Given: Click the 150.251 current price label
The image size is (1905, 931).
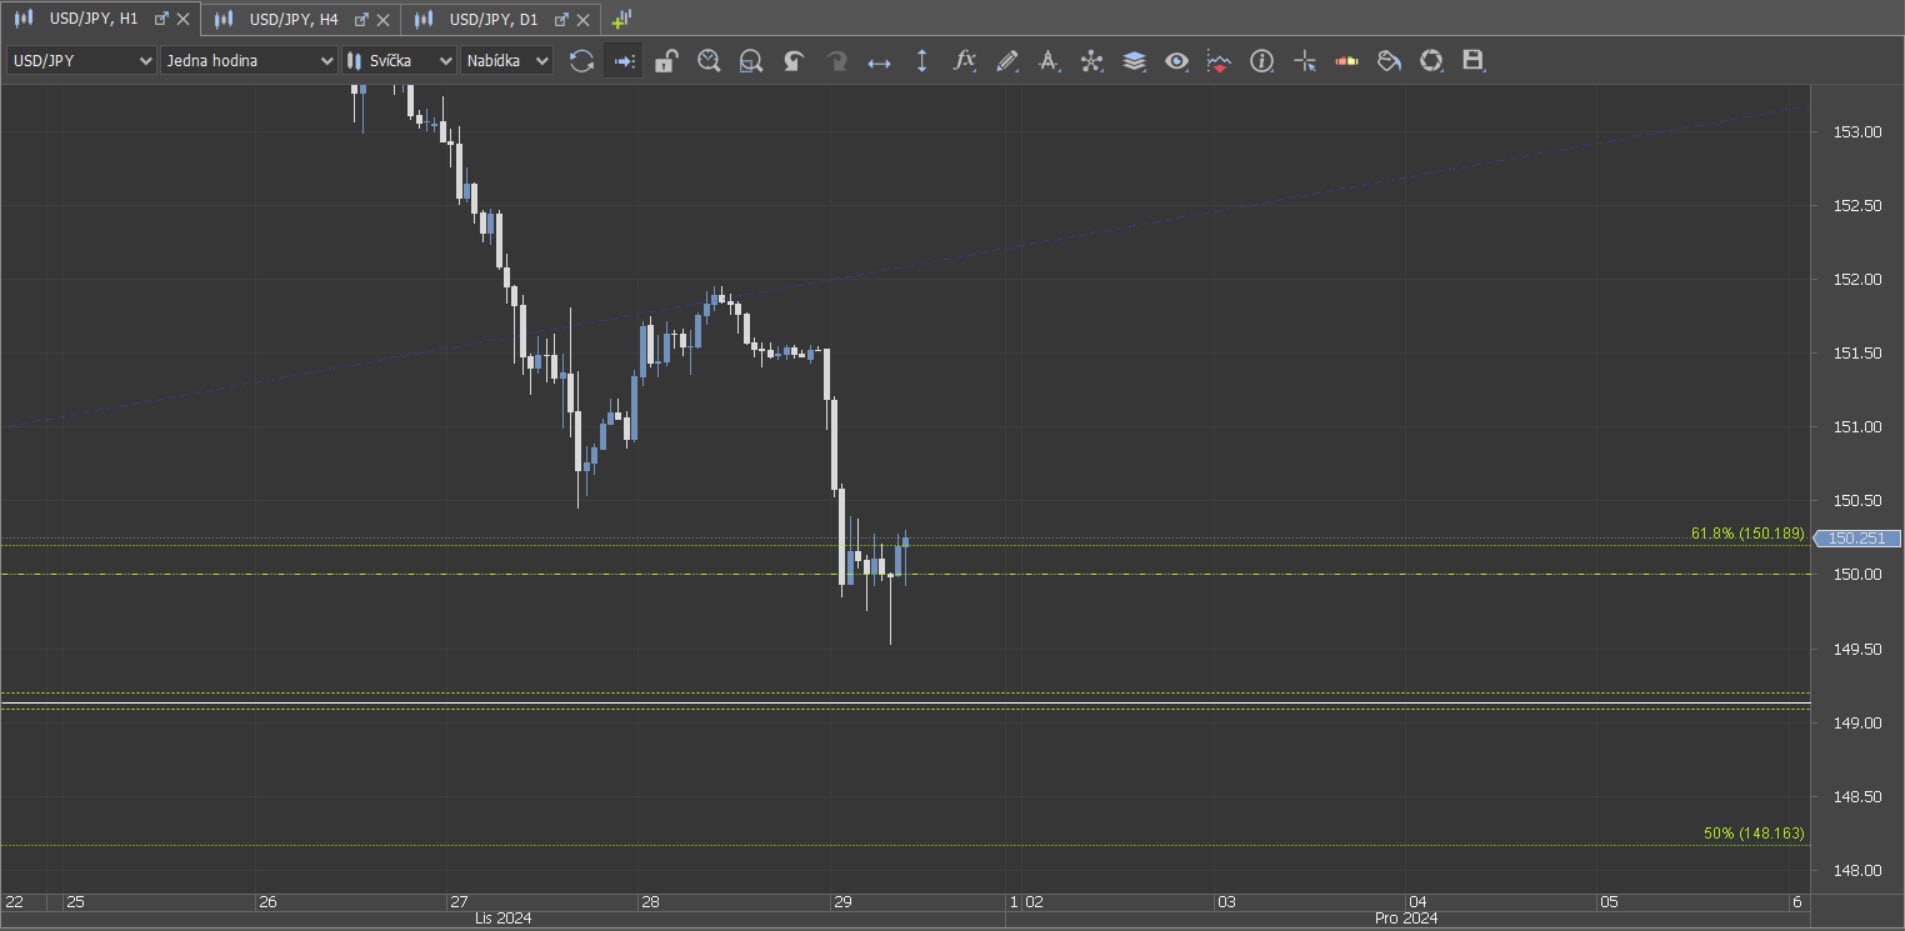Looking at the screenshot, I should [x=1856, y=538].
